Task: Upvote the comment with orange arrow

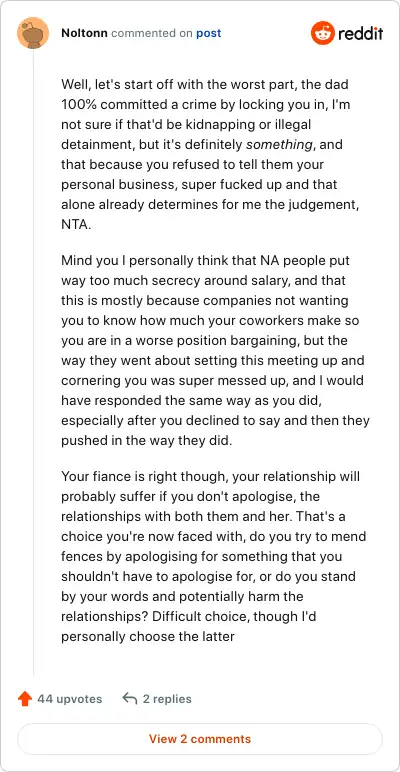Action: click(x=25, y=699)
